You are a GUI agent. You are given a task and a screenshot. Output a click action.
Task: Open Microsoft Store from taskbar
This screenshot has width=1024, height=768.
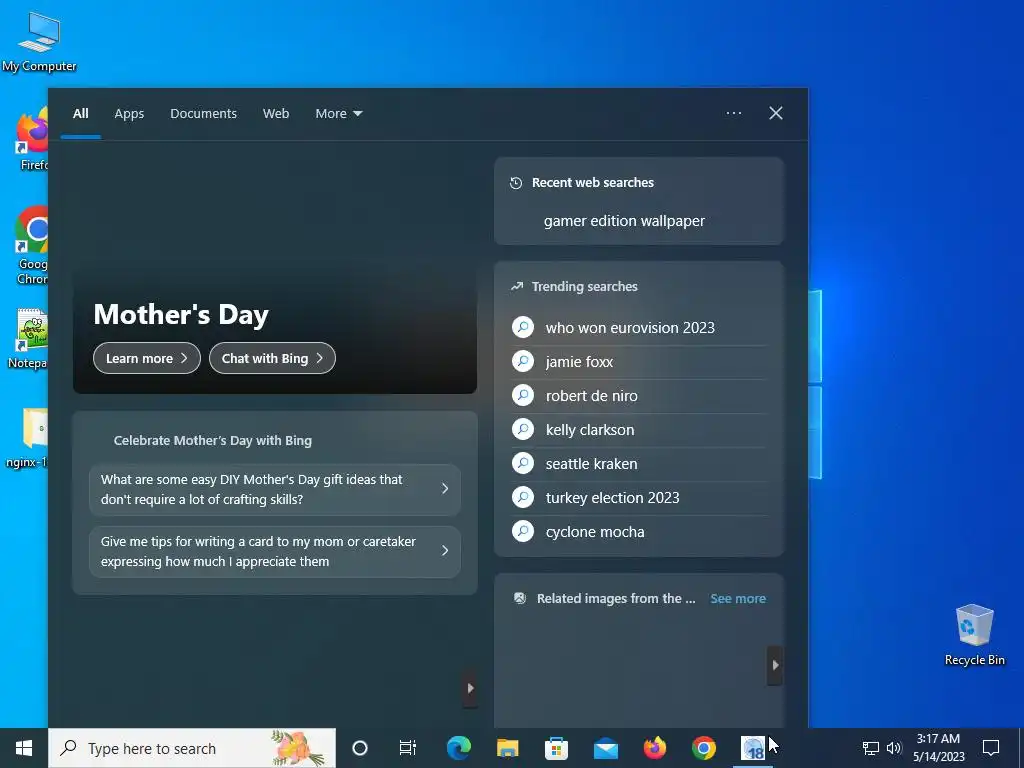tap(556, 748)
